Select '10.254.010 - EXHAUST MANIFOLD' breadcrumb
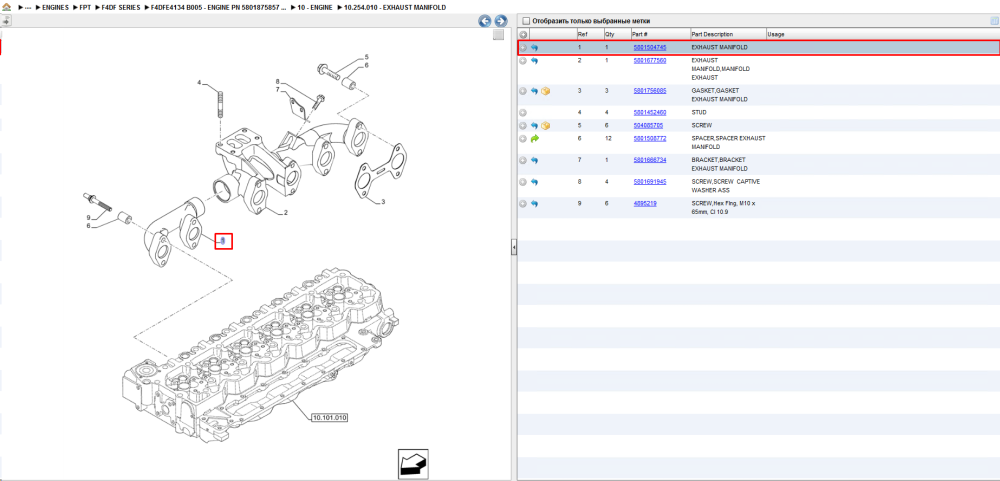 click(395, 8)
